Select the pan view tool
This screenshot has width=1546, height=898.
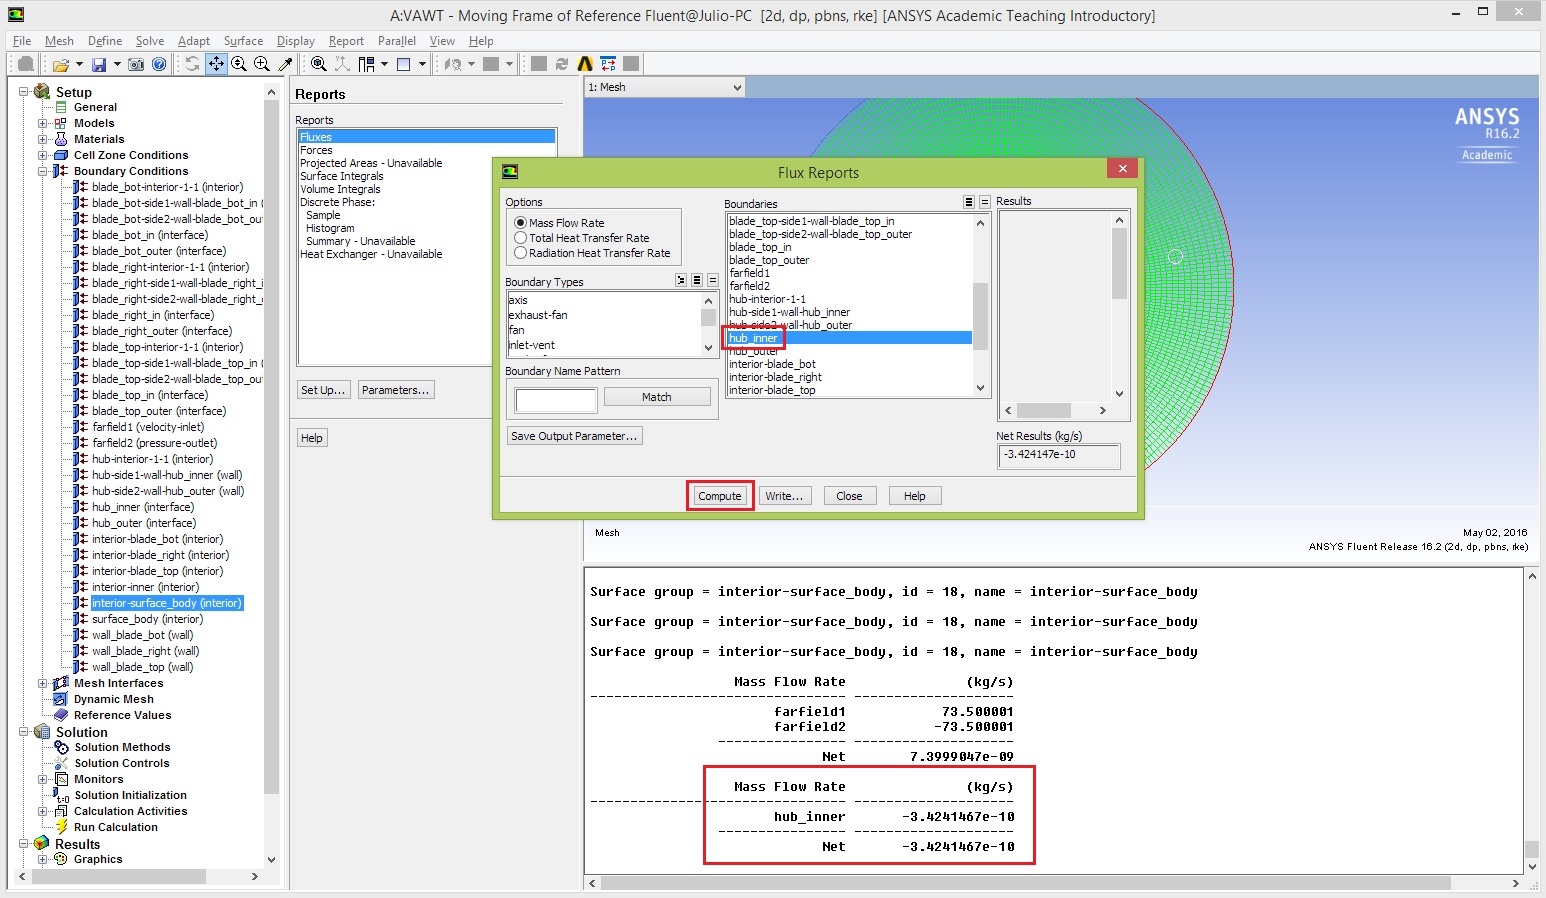point(216,64)
